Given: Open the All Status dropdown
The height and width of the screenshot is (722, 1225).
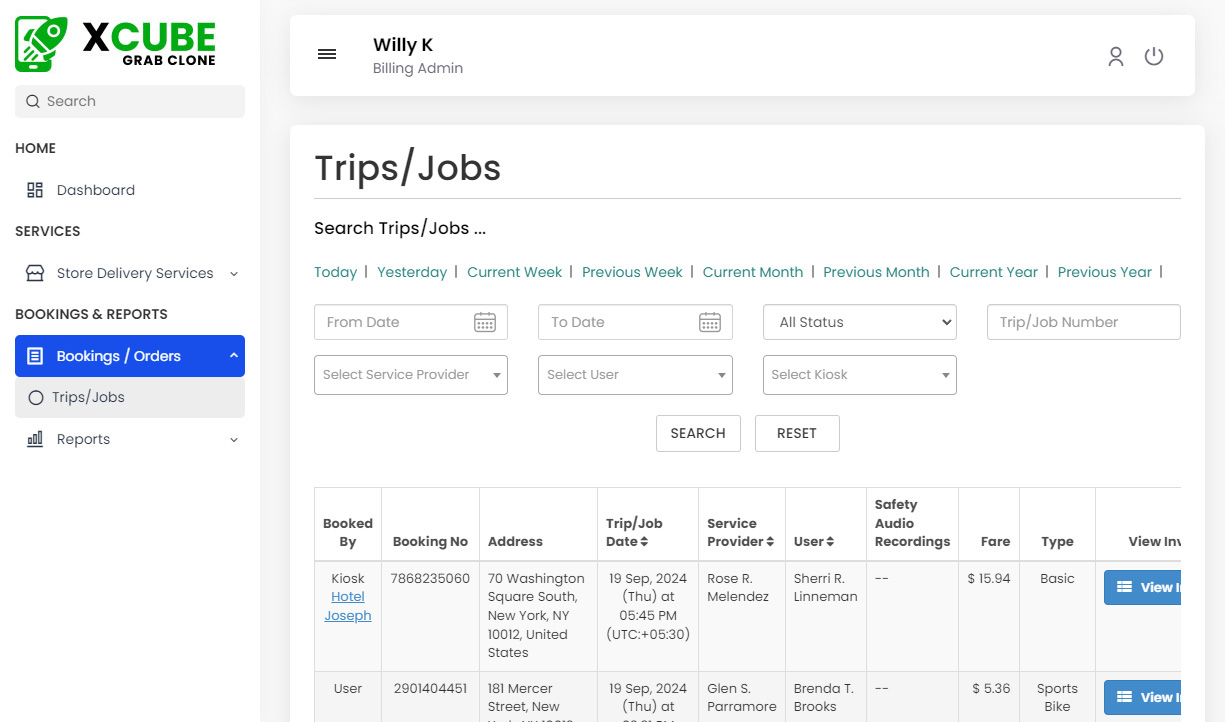Looking at the screenshot, I should click(859, 322).
